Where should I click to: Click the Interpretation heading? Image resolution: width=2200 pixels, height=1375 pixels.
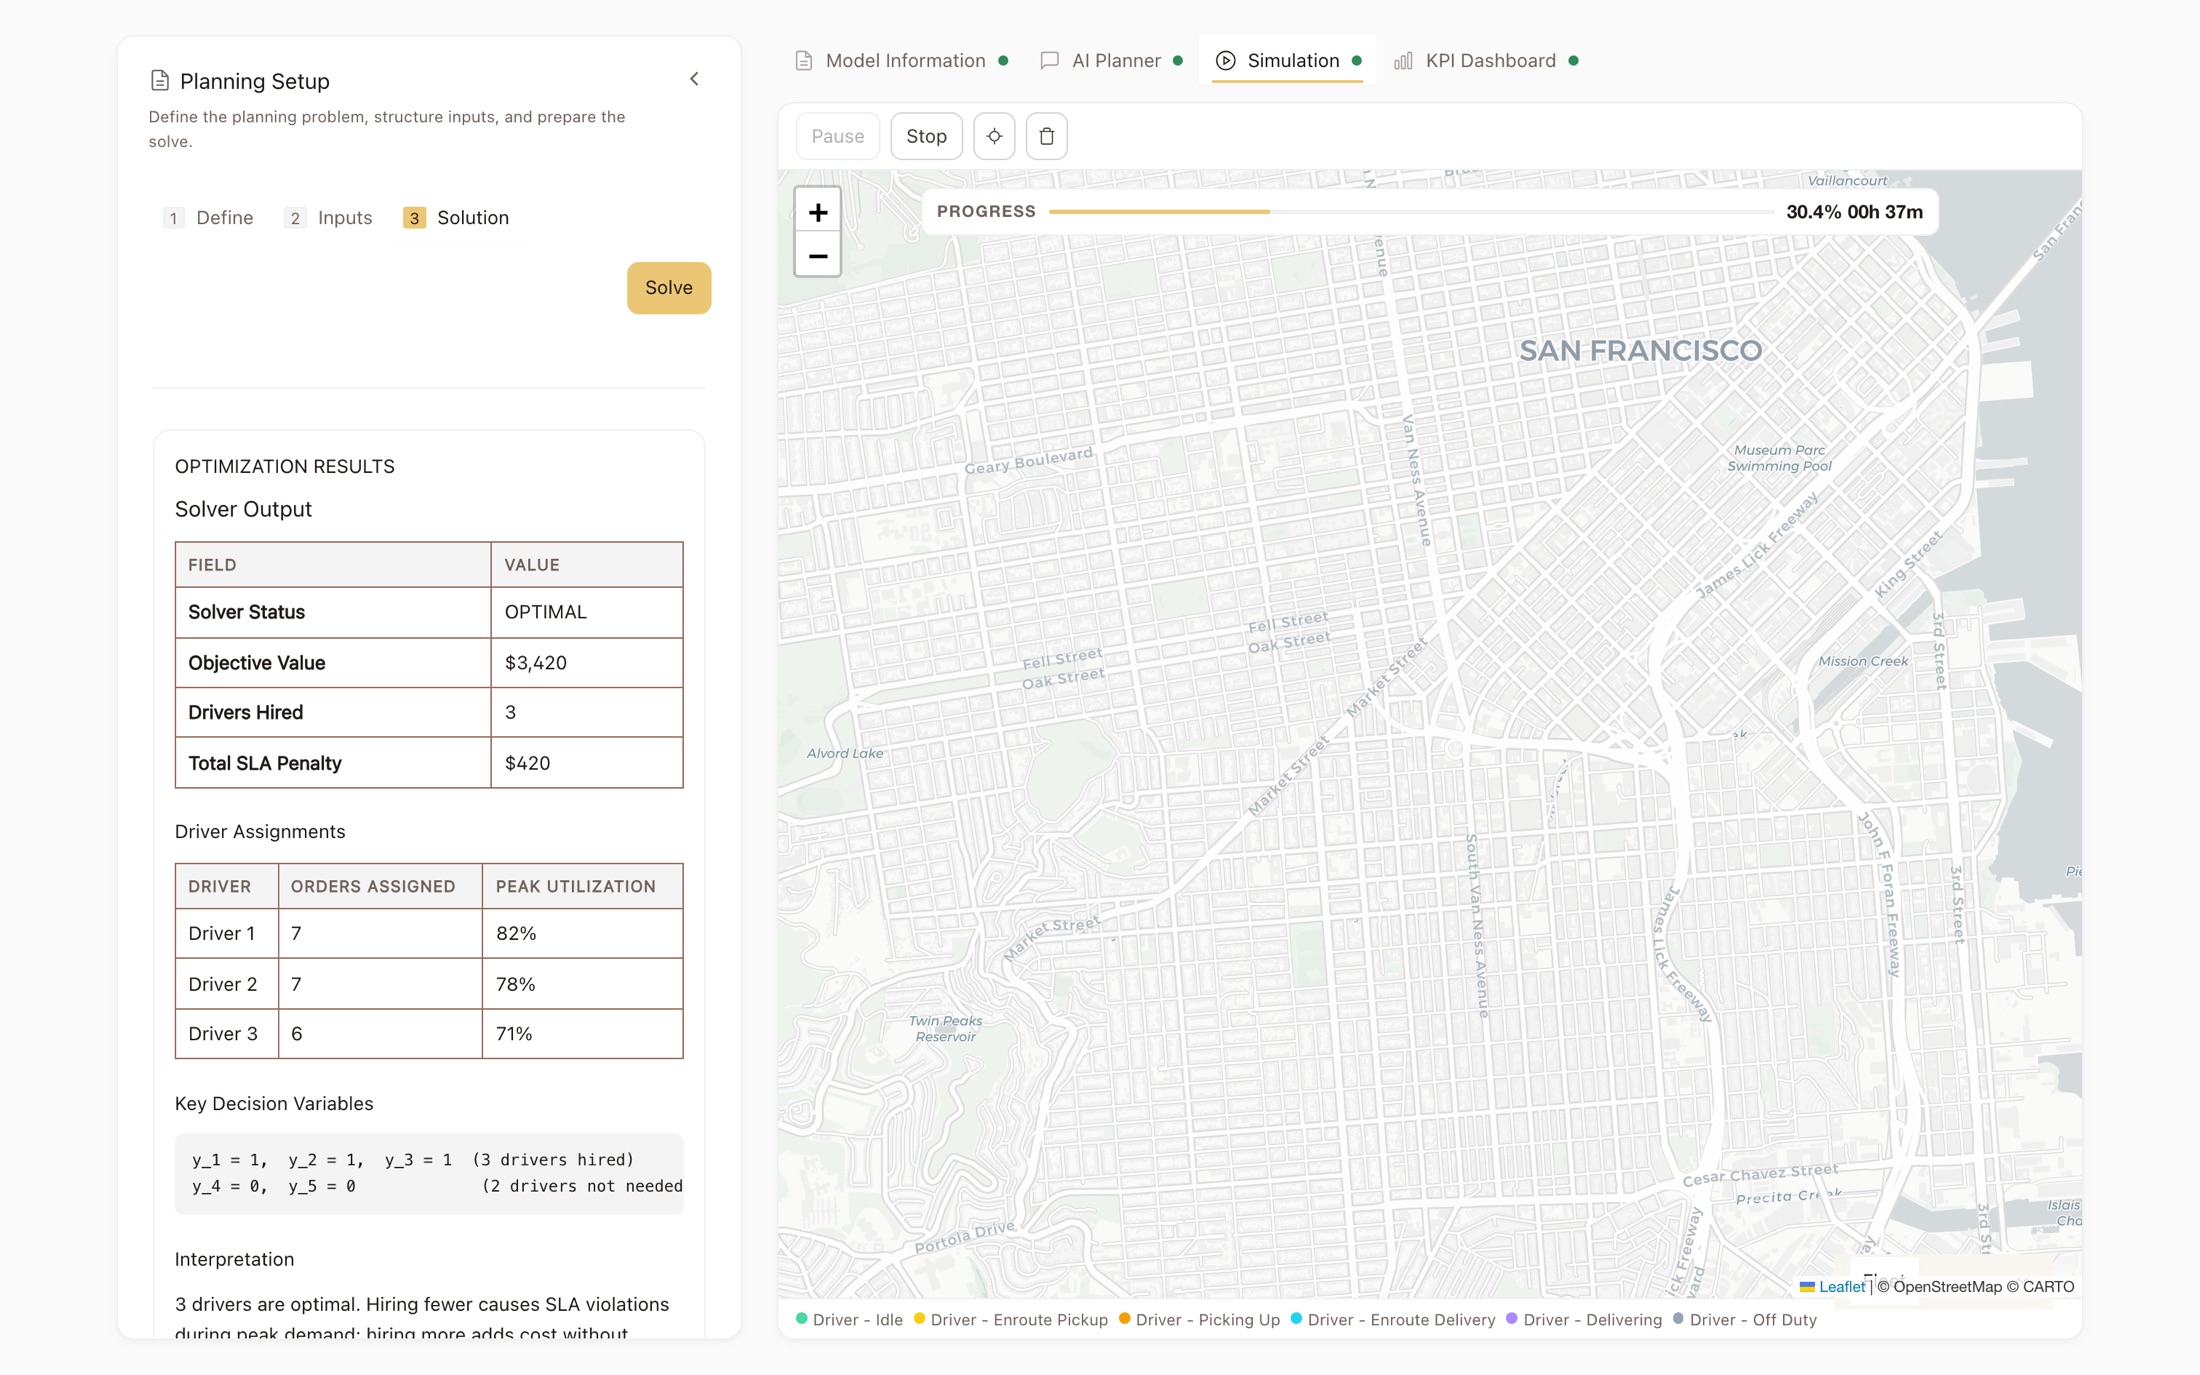(x=234, y=1259)
